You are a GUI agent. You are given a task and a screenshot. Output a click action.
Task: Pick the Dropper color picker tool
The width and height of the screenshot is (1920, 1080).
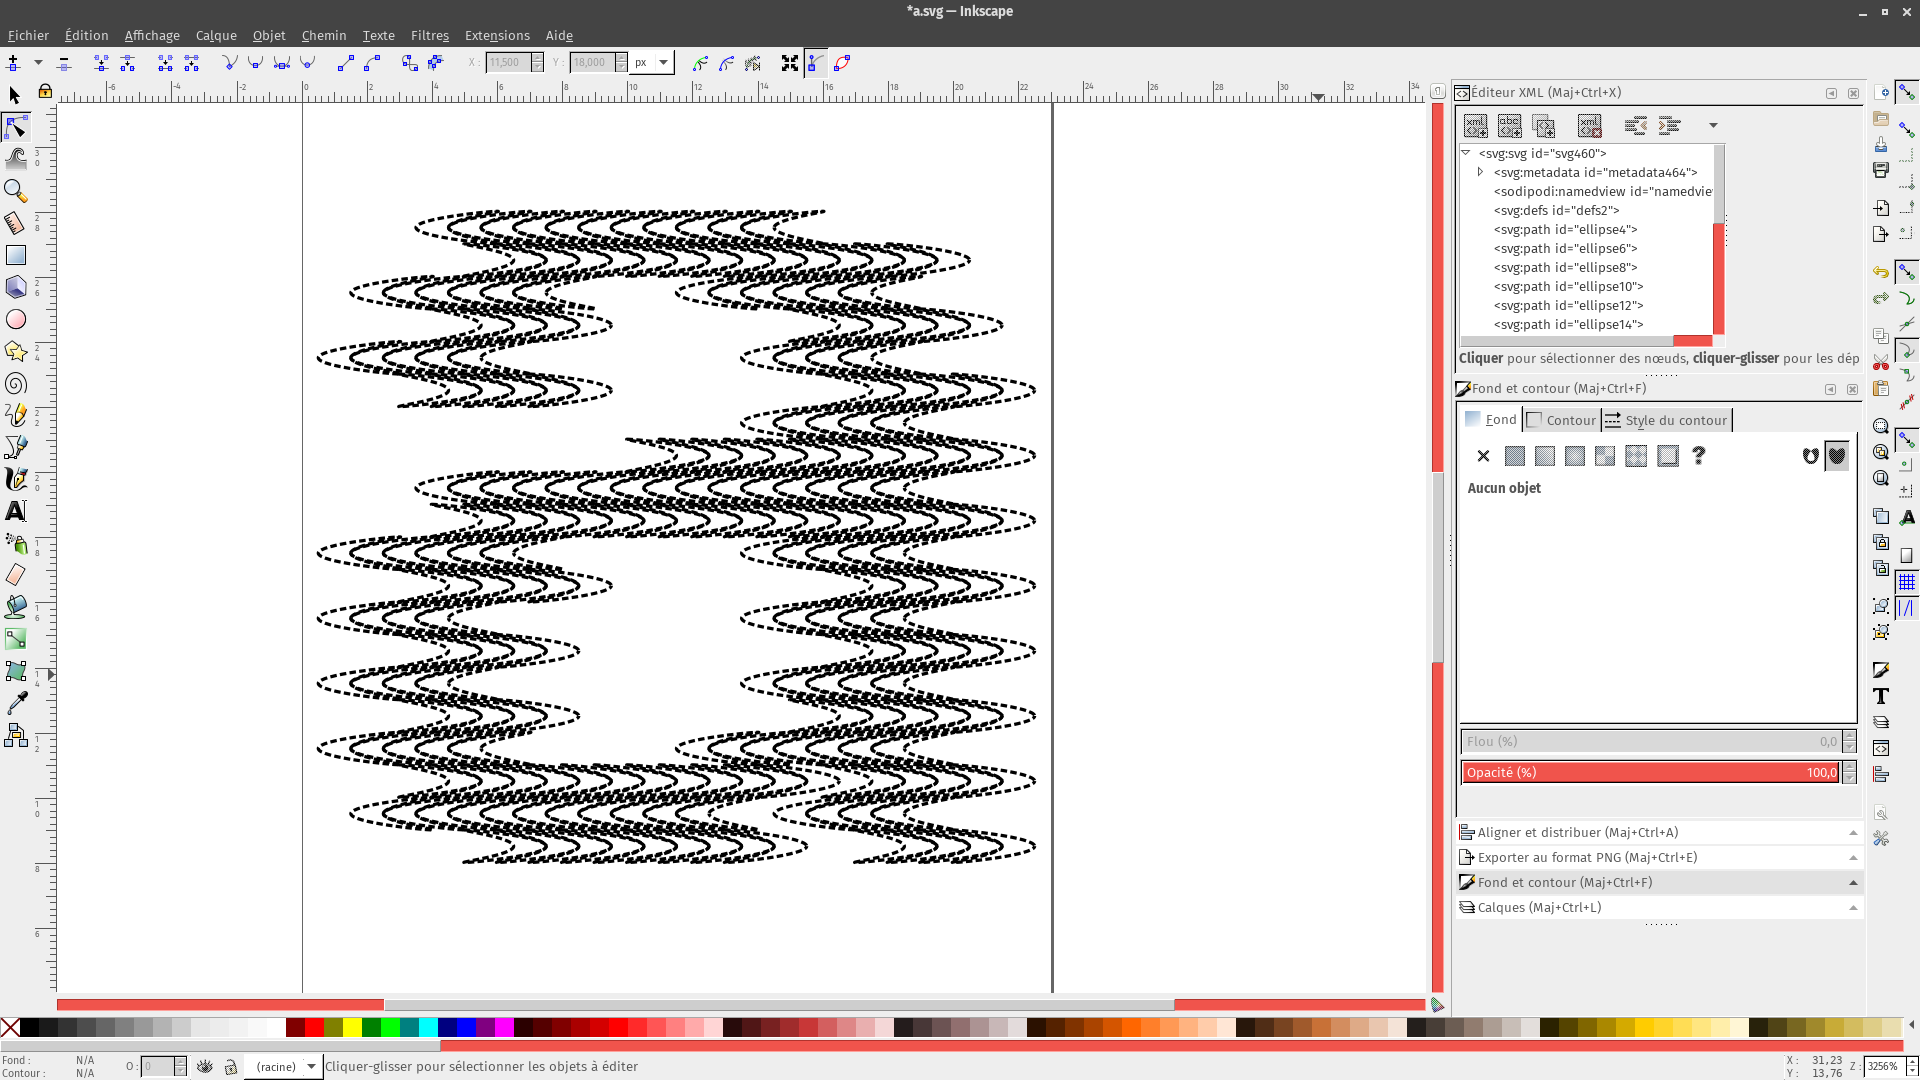pyautogui.click(x=16, y=703)
